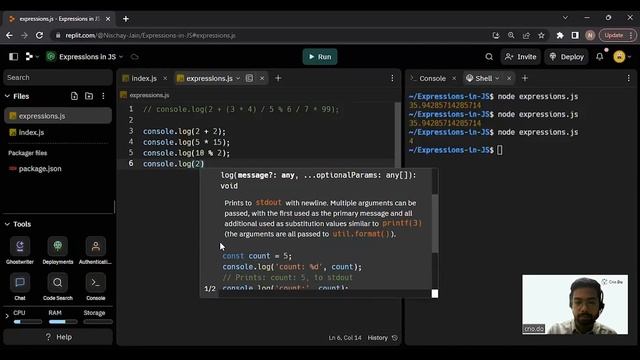The image size is (640, 360).
Task: Click the Deploy button
Action: 567,57
